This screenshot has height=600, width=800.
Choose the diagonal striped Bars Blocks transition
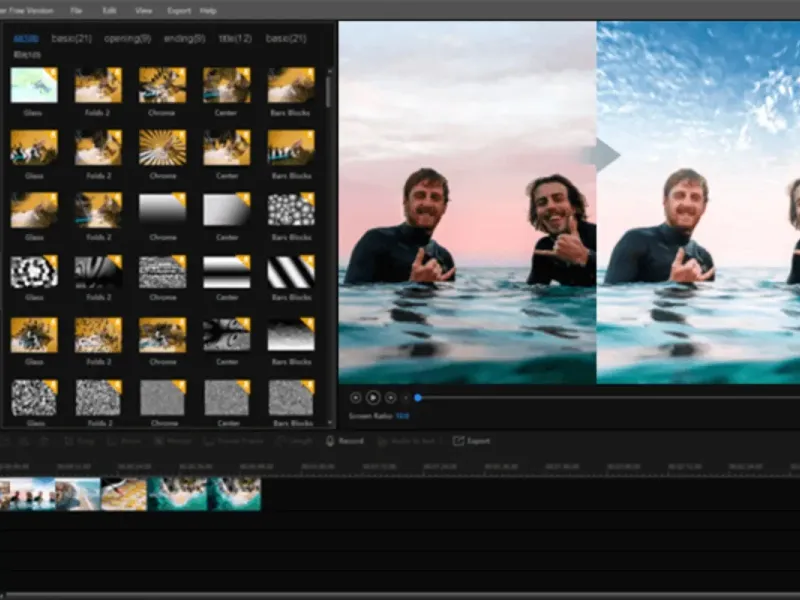pos(291,271)
